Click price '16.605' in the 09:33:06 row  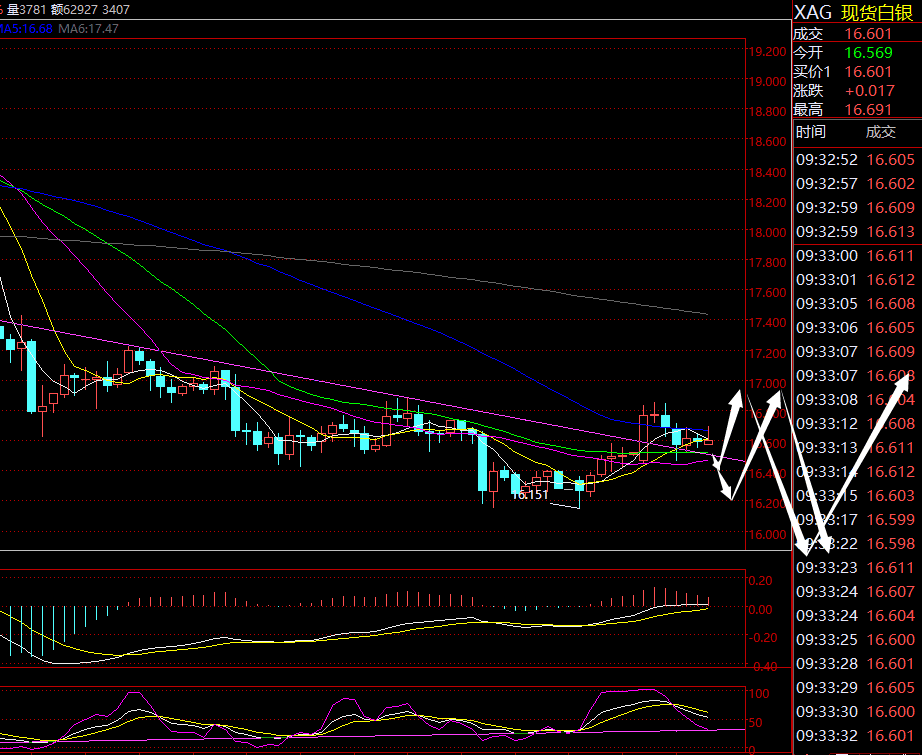click(891, 328)
